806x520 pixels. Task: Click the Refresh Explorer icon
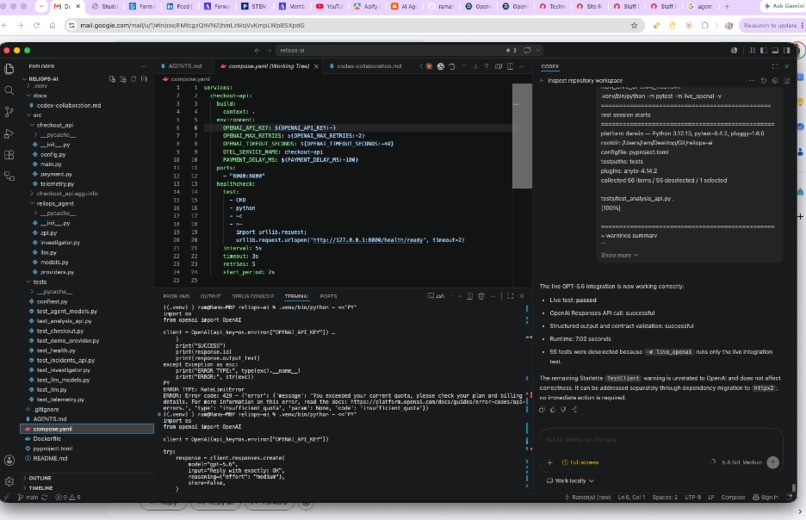[x=133, y=79]
